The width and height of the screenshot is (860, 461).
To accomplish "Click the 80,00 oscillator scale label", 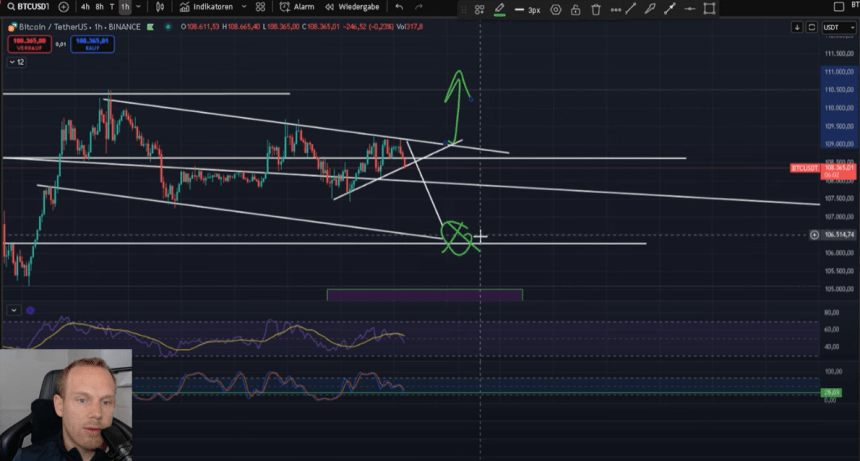I will 831,312.
